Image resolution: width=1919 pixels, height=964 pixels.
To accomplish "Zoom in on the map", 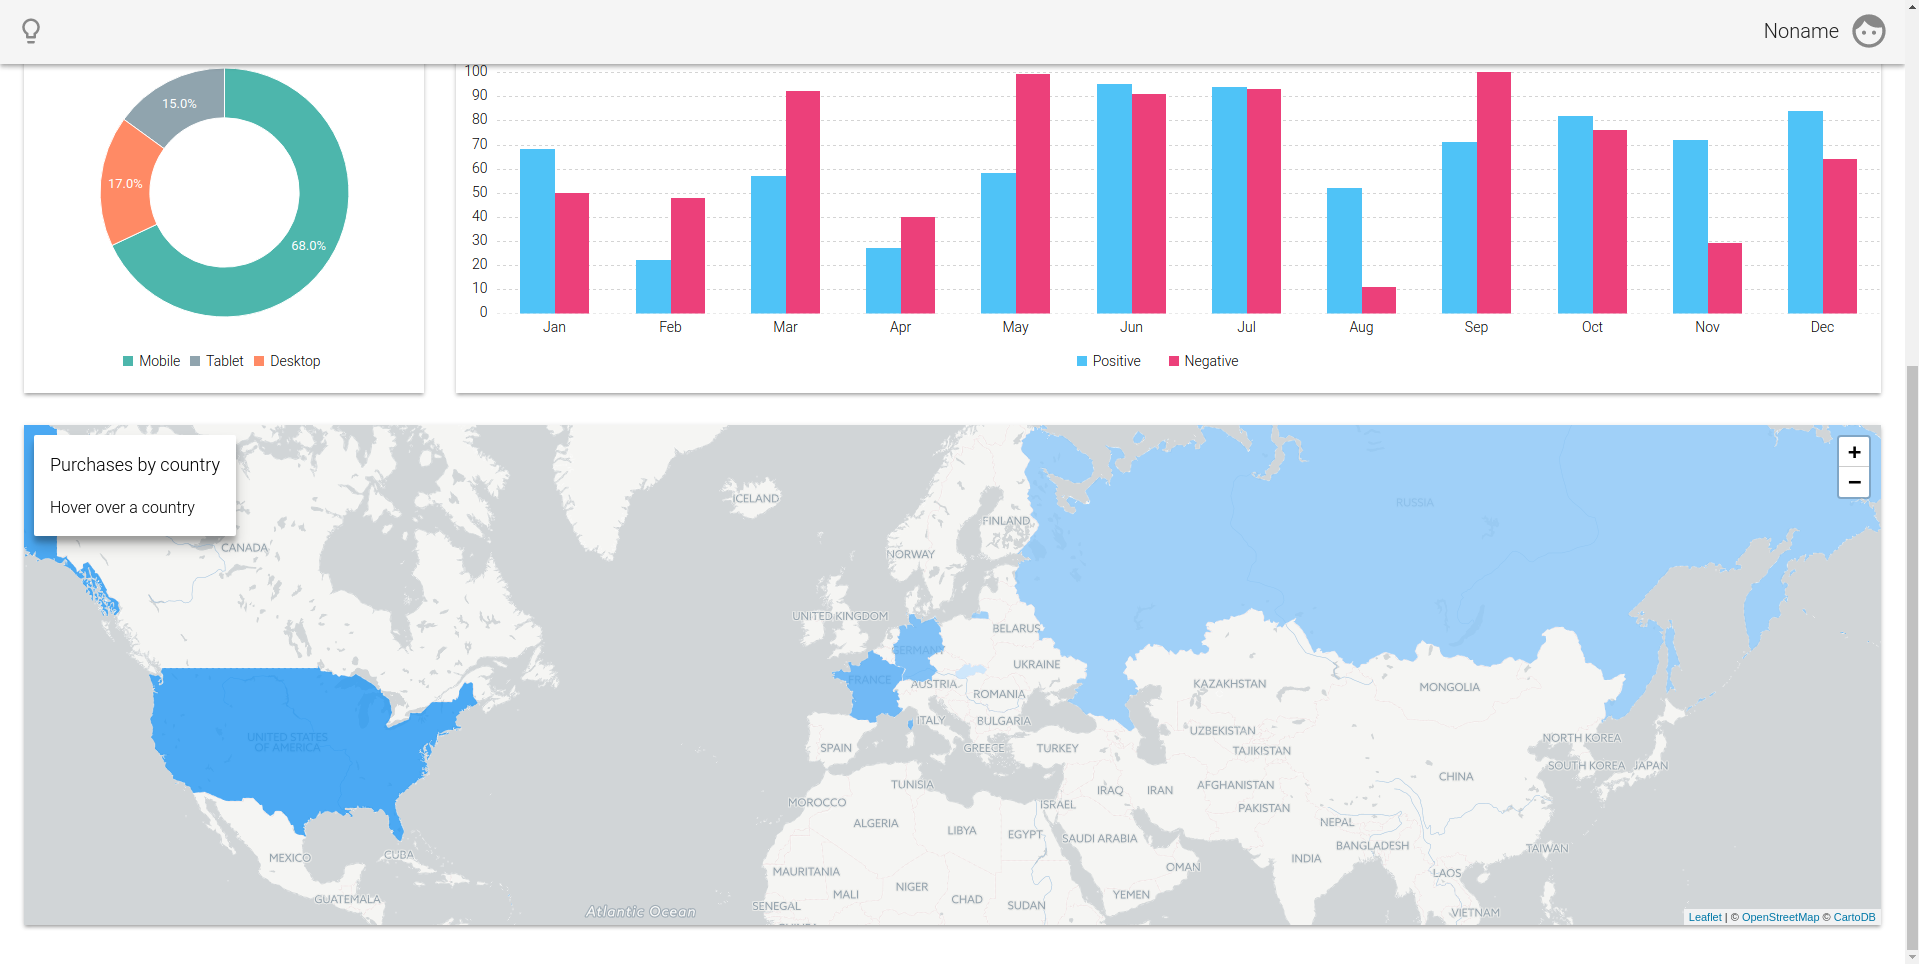I will click(x=1854, y=452).
